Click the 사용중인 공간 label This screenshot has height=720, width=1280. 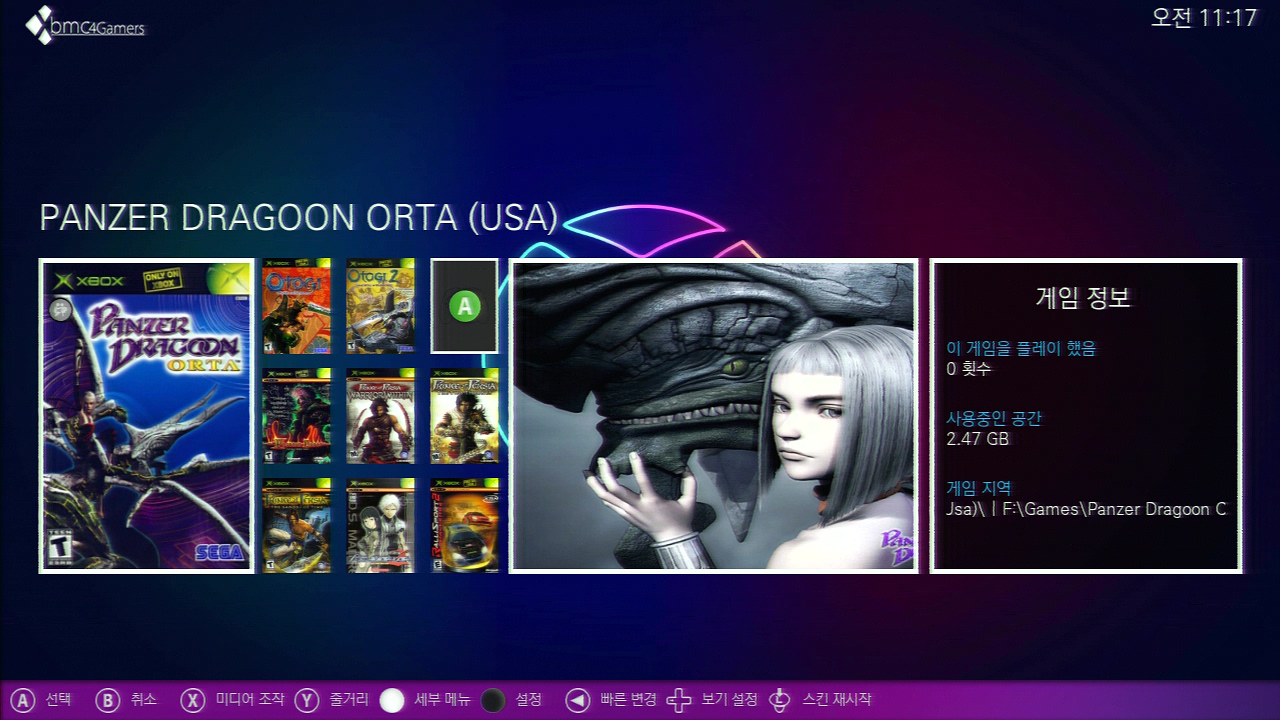tap(994, 418)
